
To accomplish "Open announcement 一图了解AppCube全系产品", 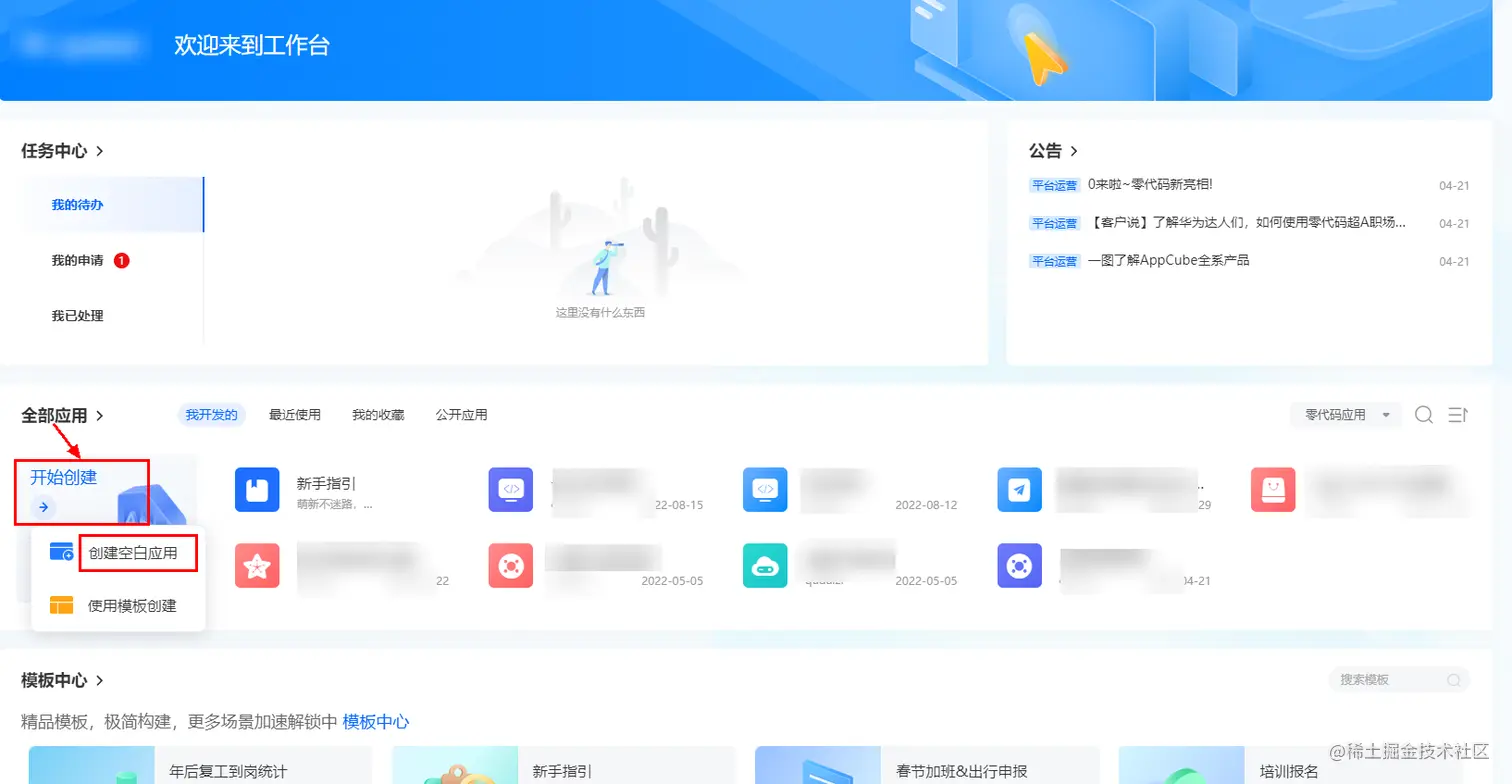I will point(1169,260).
